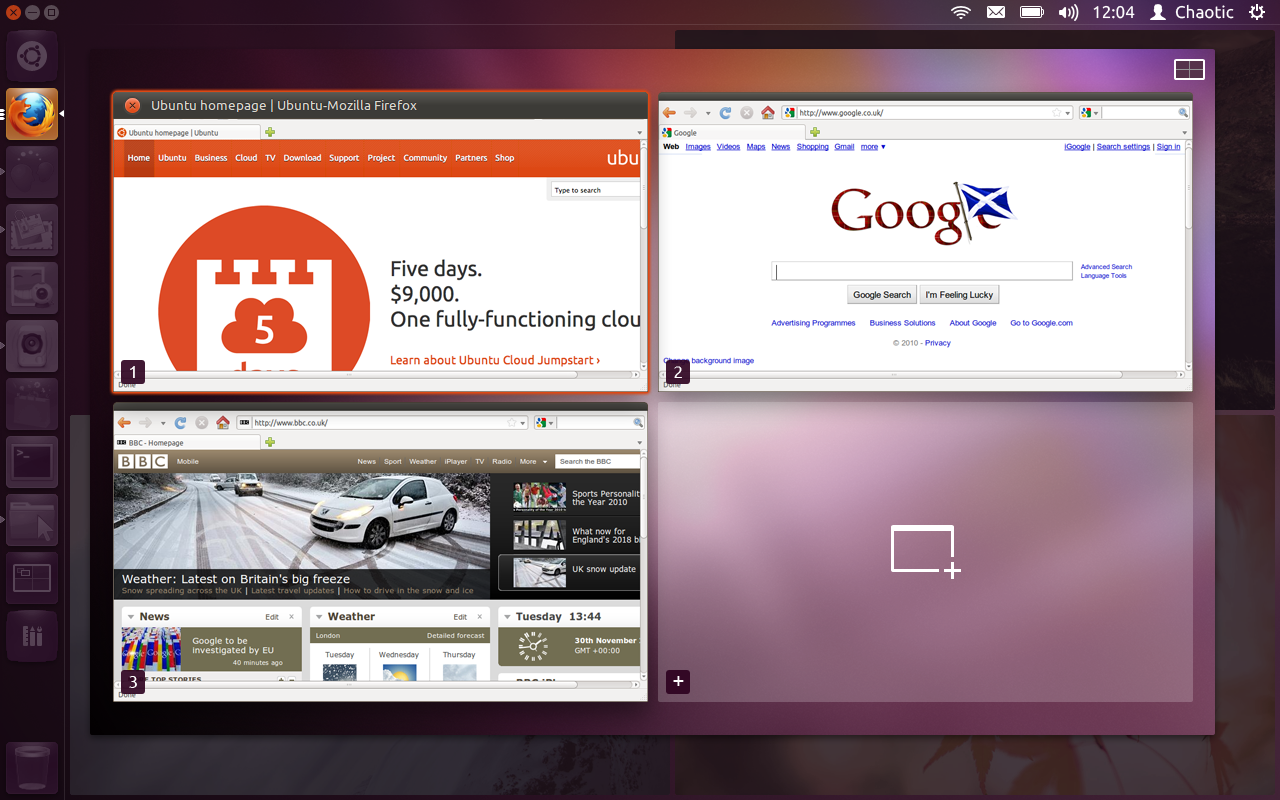Image resolution: width=1280 pixels, height=800 pixels.
Task: Open the session power cog menu
Action: (1256, 12)
